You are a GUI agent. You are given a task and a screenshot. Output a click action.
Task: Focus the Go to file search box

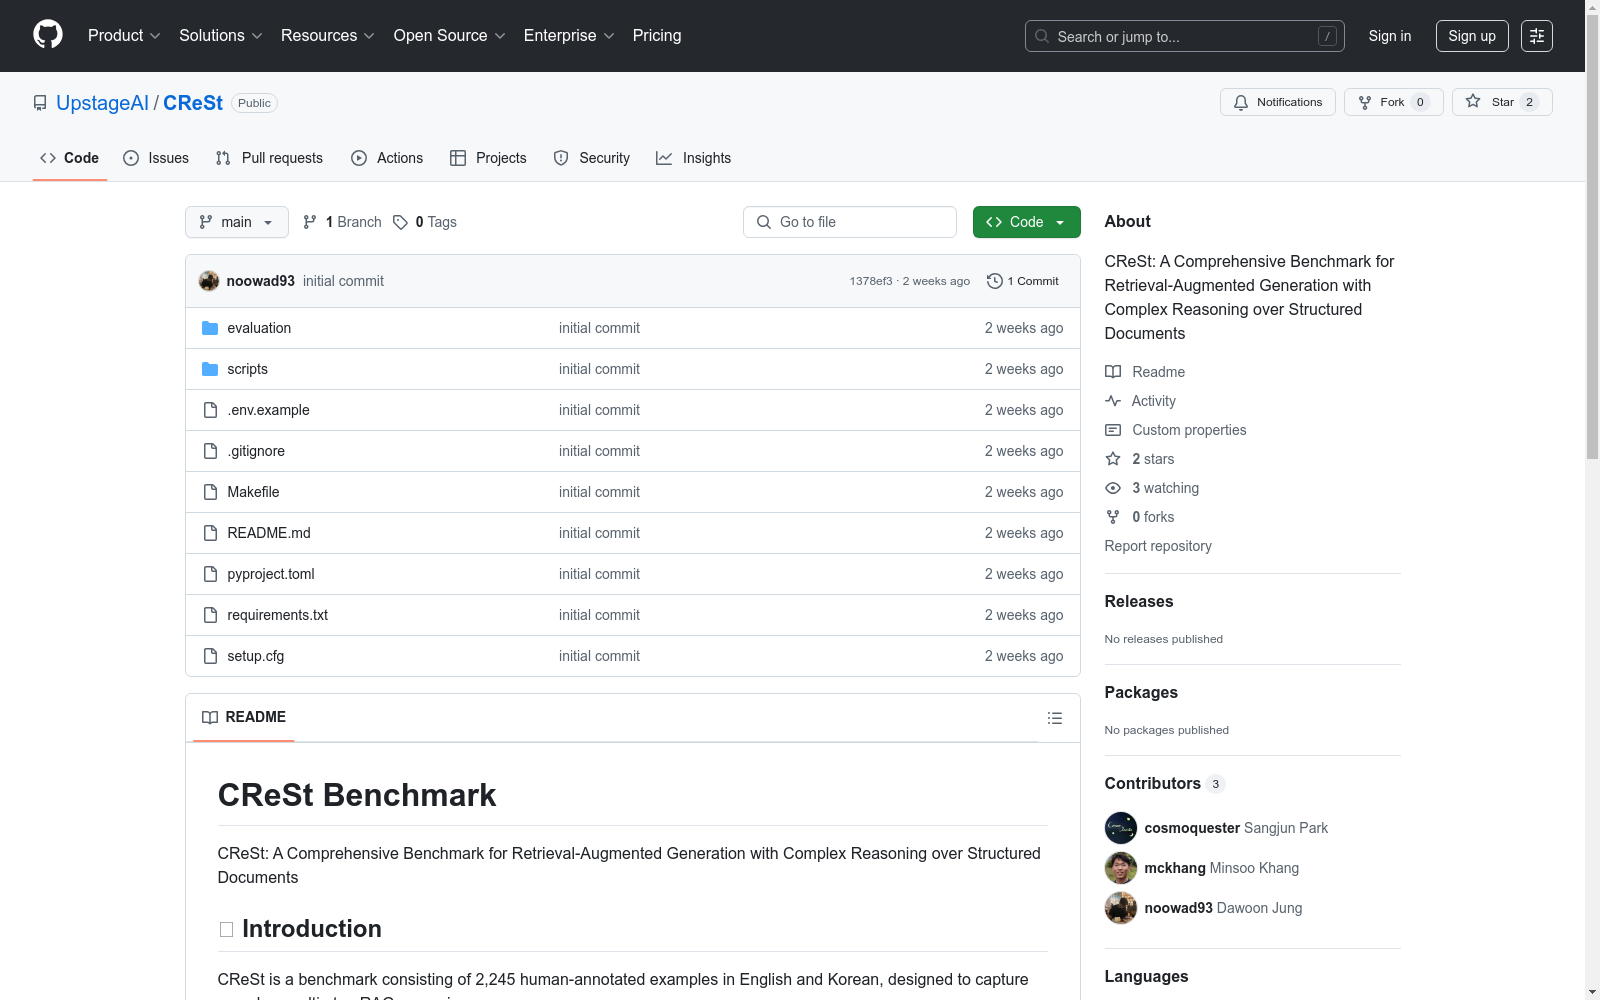point(850,222)
